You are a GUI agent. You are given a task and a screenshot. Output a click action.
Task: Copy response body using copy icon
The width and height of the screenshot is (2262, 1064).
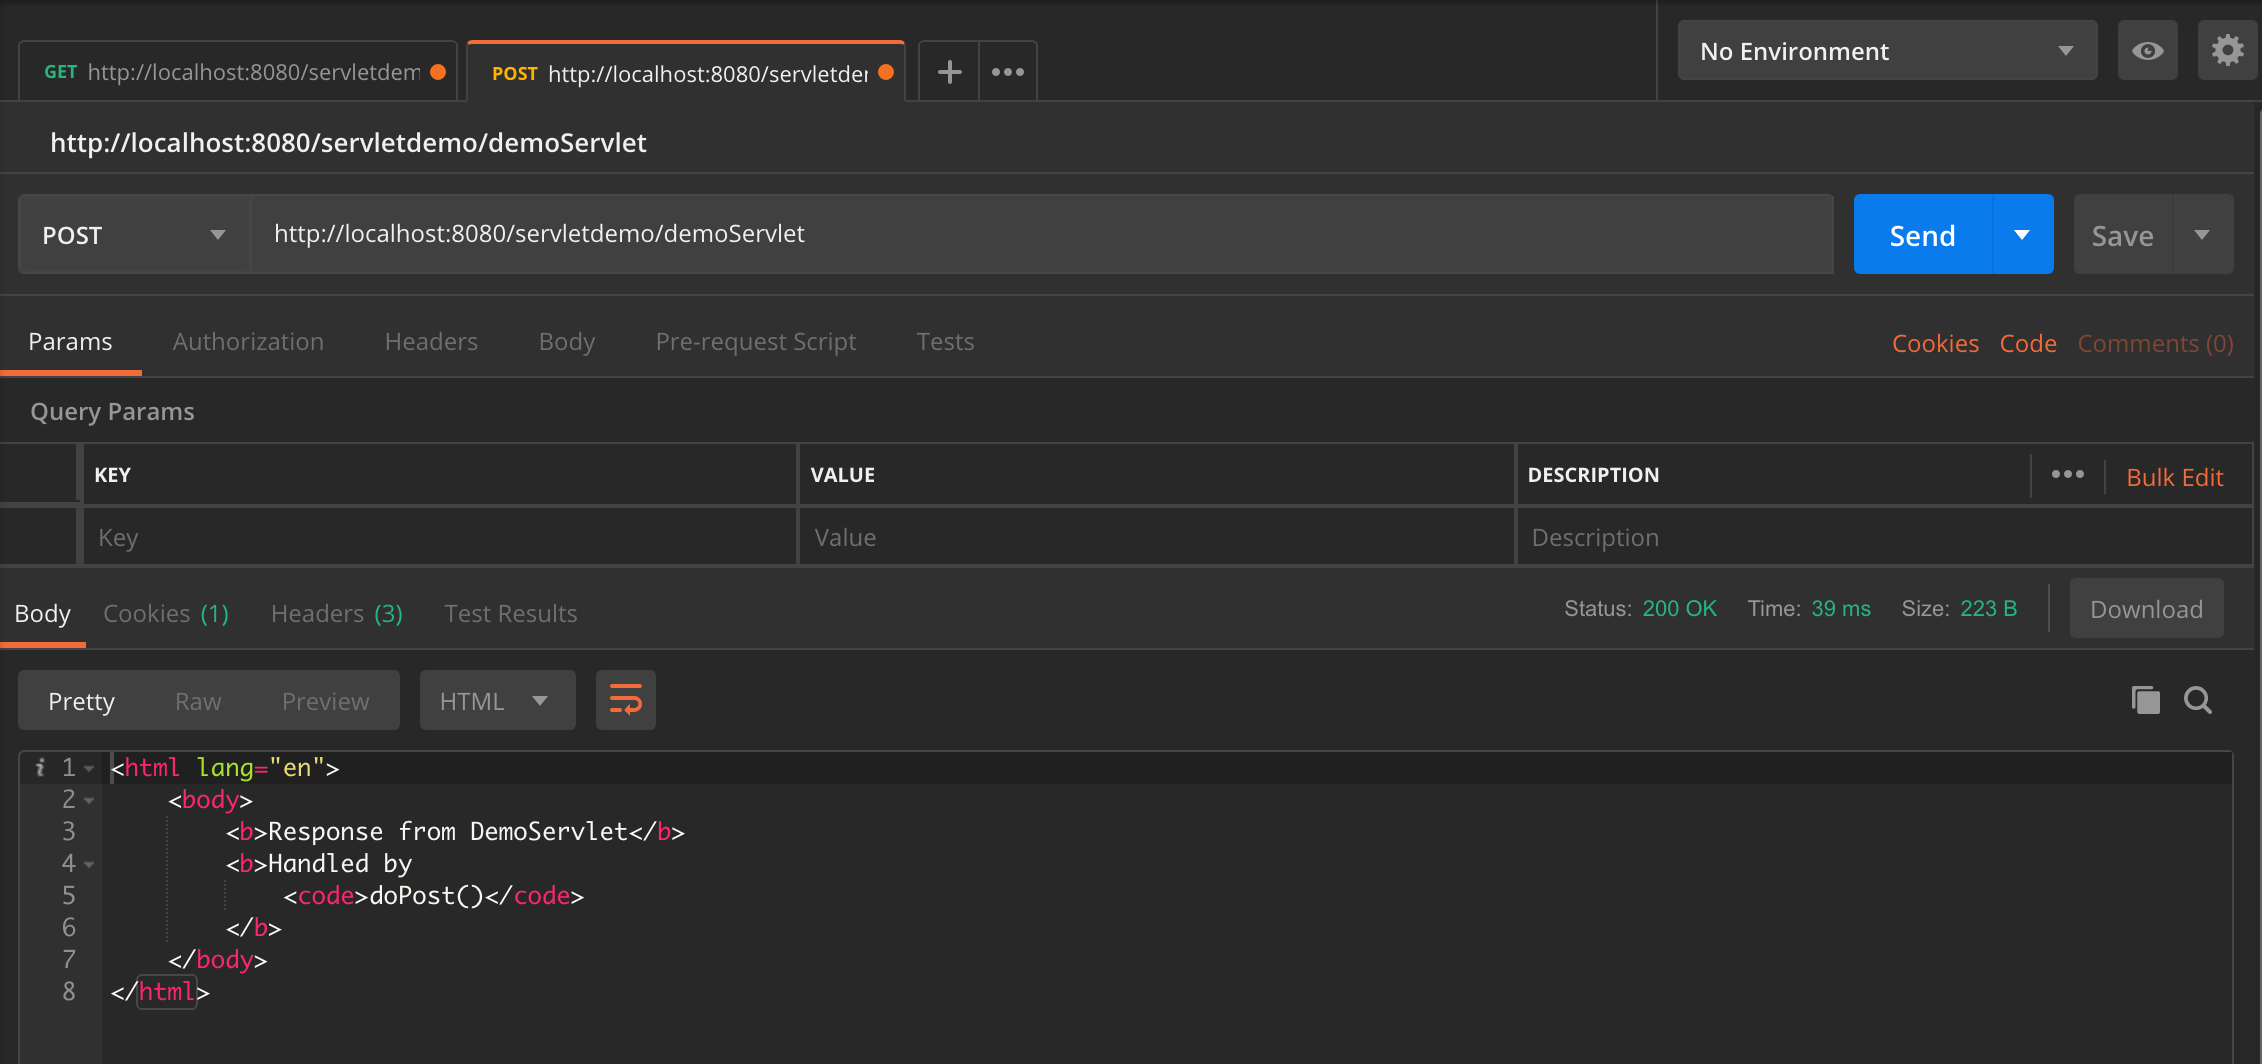tap(2144, 700)
